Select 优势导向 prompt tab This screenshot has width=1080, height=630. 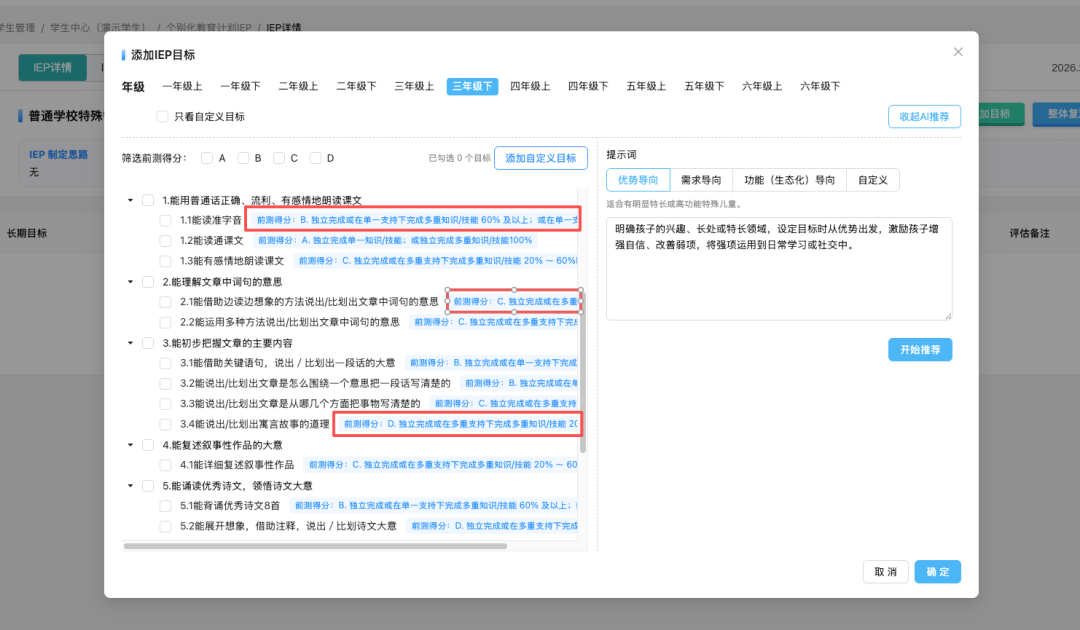(638, 180)
